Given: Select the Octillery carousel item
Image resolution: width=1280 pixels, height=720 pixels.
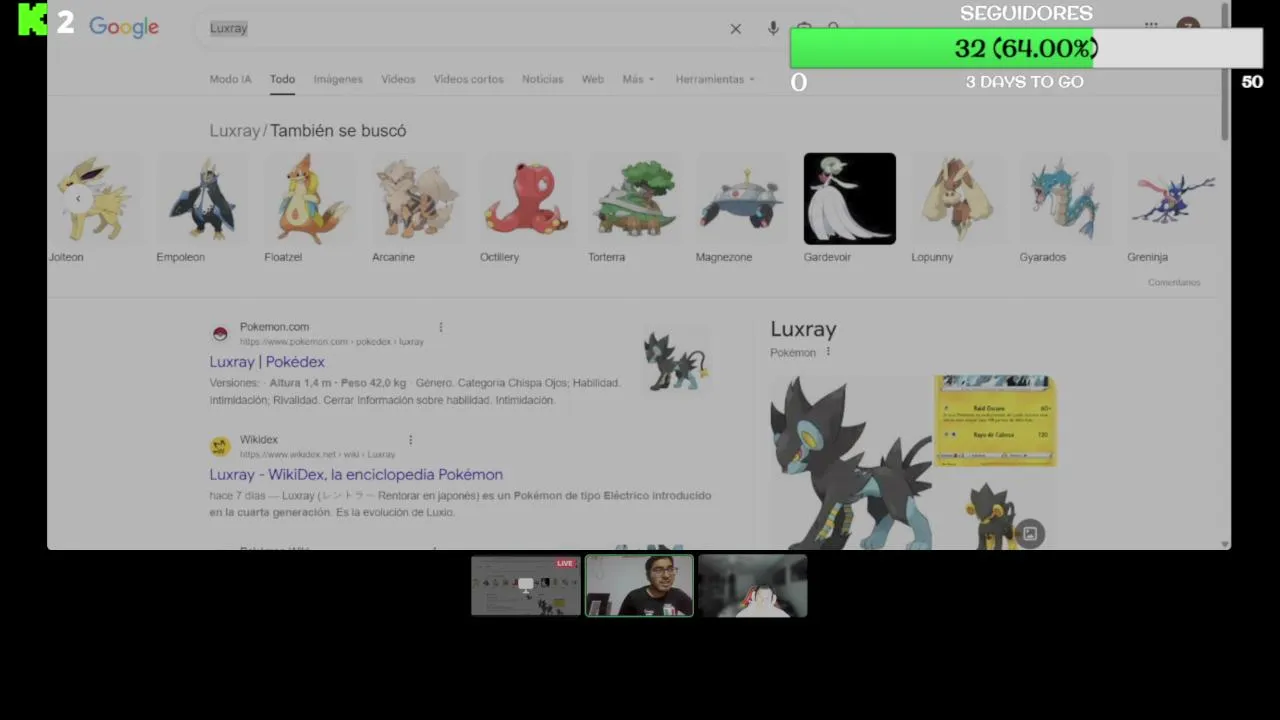Looking at the screenshot, I should click(x=526, y=208).
